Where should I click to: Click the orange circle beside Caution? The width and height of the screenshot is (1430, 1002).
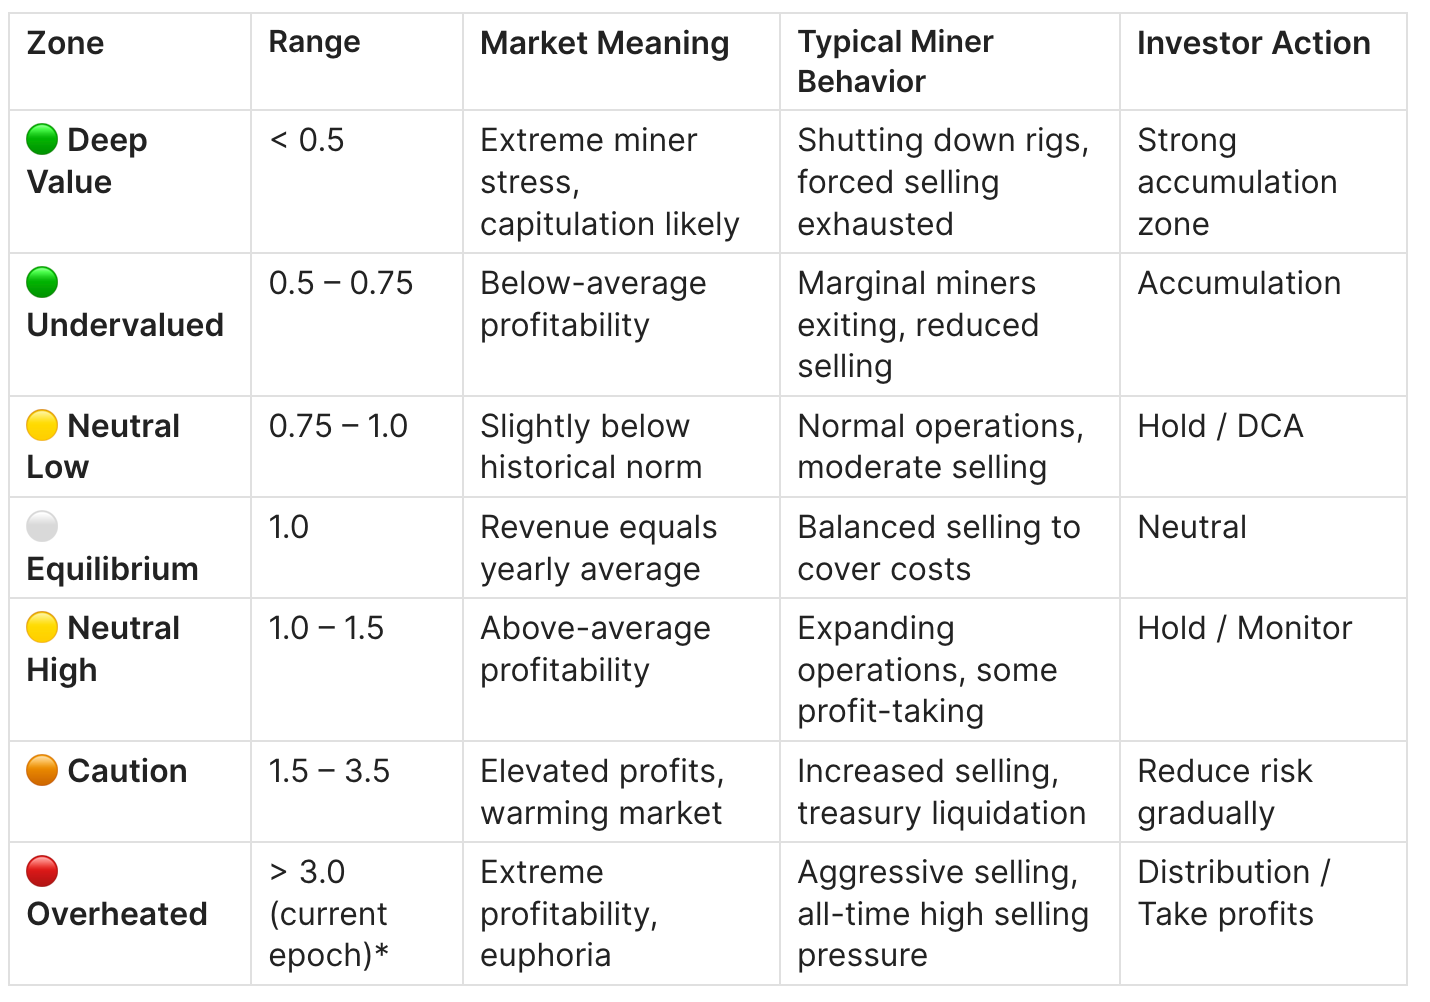(x=42, y=771)
